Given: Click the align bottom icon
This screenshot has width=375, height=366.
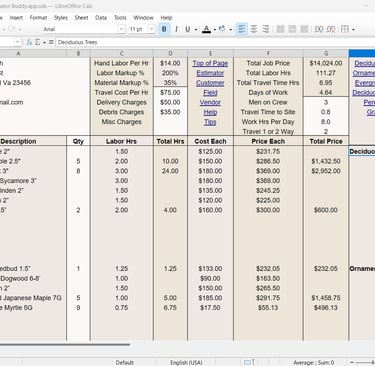Looking at the screenshot, I should pyautogui.click(x=304, y=29).
